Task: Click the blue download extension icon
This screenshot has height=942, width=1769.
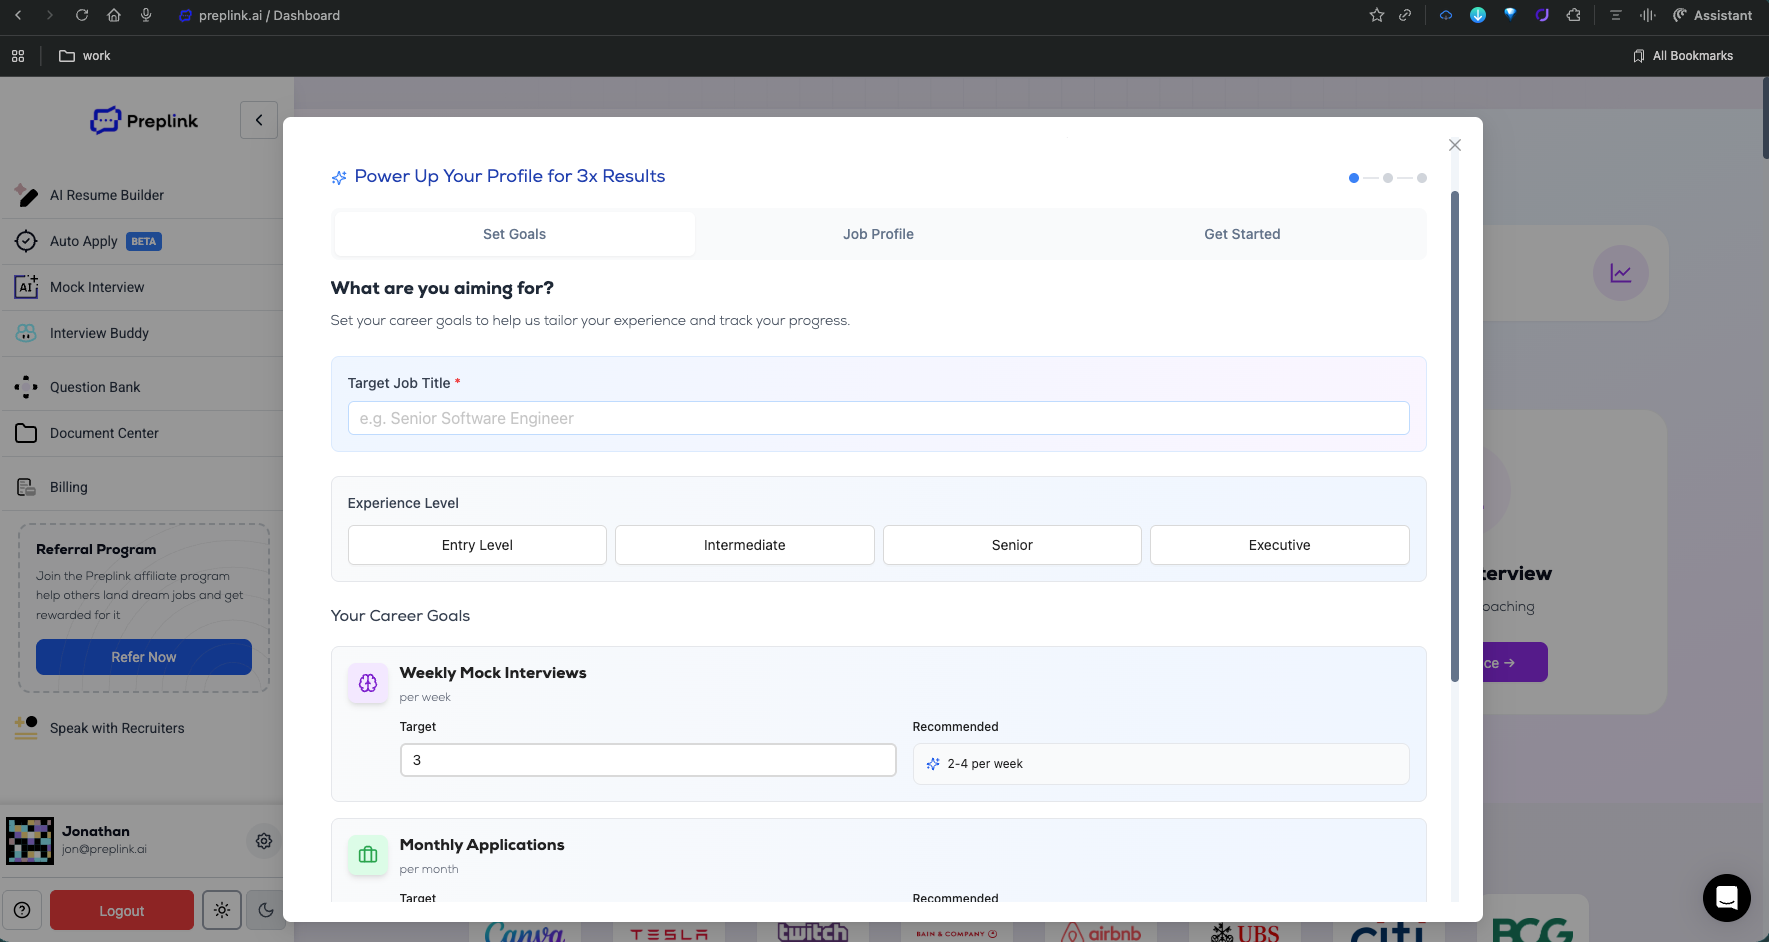Action: point(1478,15)
